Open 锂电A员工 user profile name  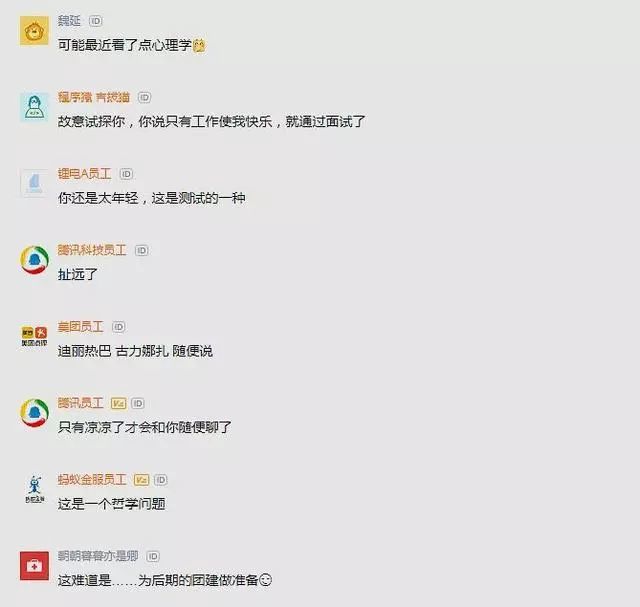tap(84, 174)
